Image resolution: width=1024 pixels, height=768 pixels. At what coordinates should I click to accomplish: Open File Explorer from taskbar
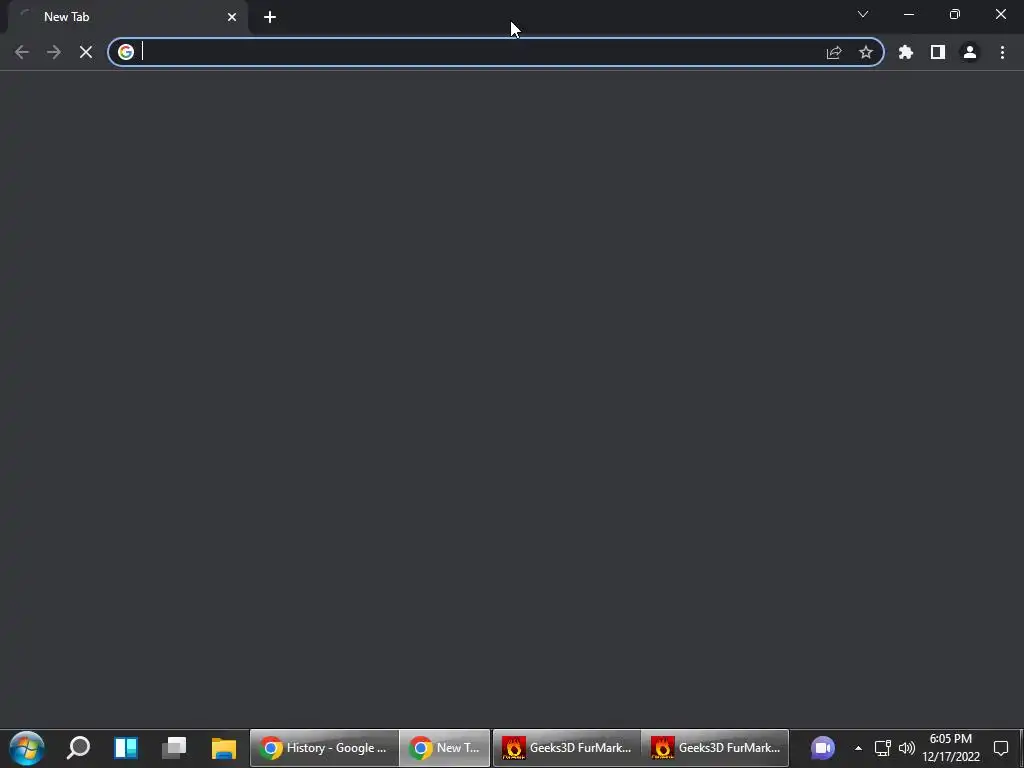tap(223, 748)
